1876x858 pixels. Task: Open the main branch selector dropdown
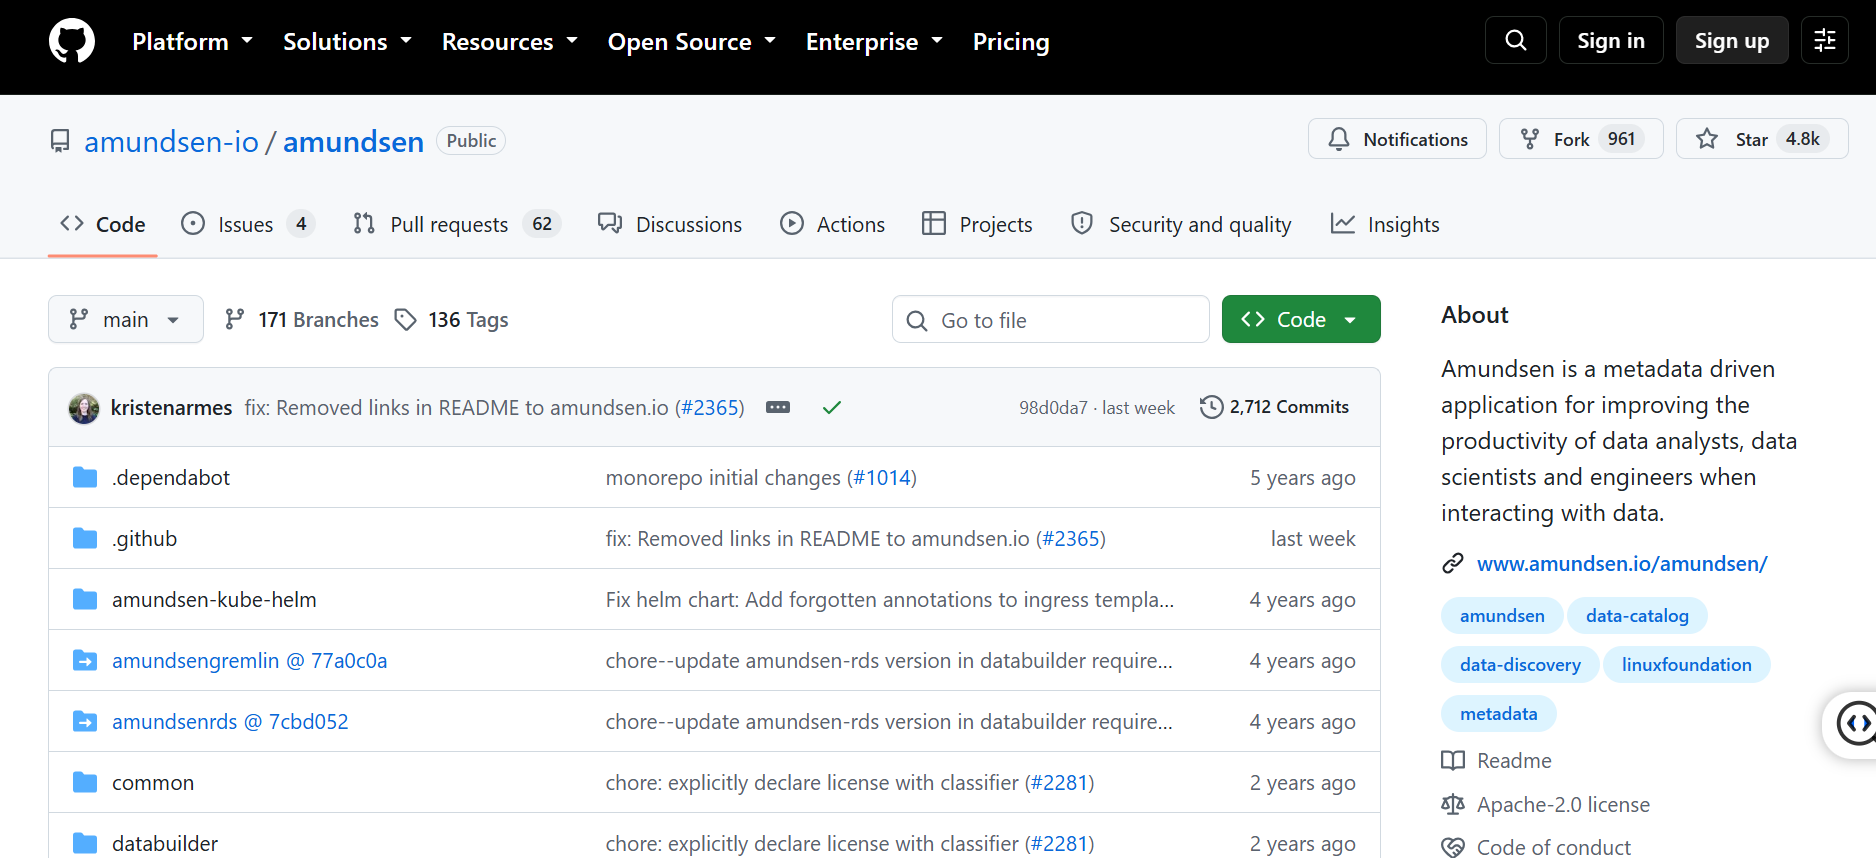[126, 319]
